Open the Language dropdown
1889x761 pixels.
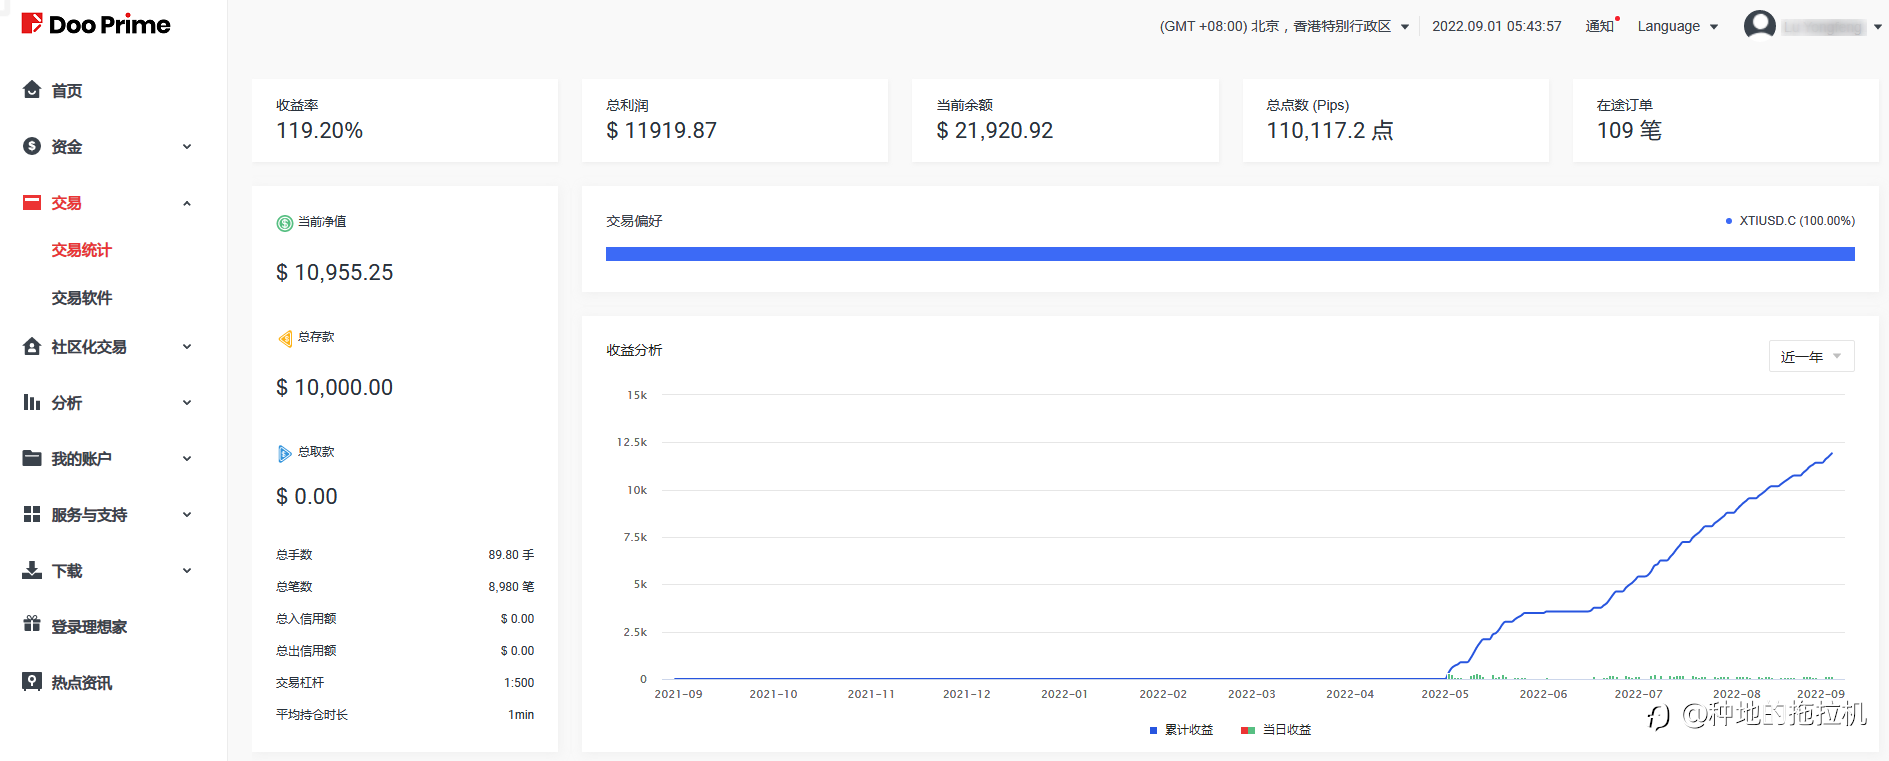coord(1677,27)
